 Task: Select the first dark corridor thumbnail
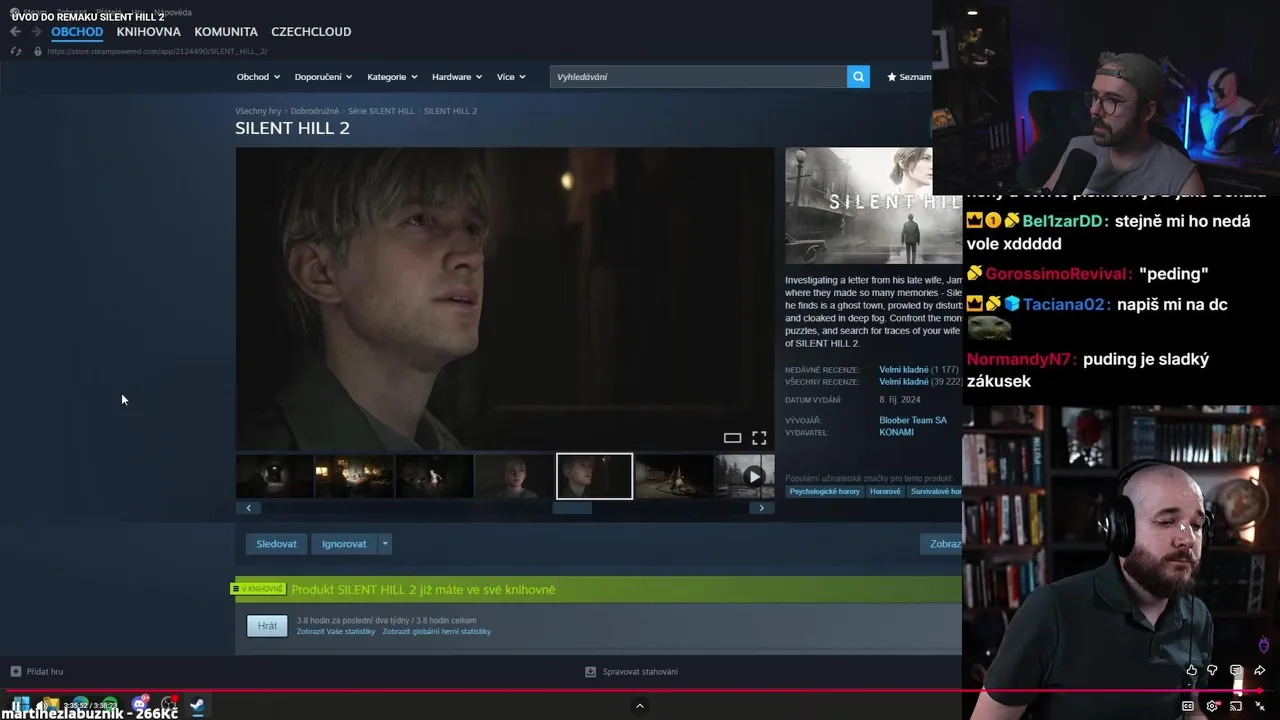[x=274, y=476]
